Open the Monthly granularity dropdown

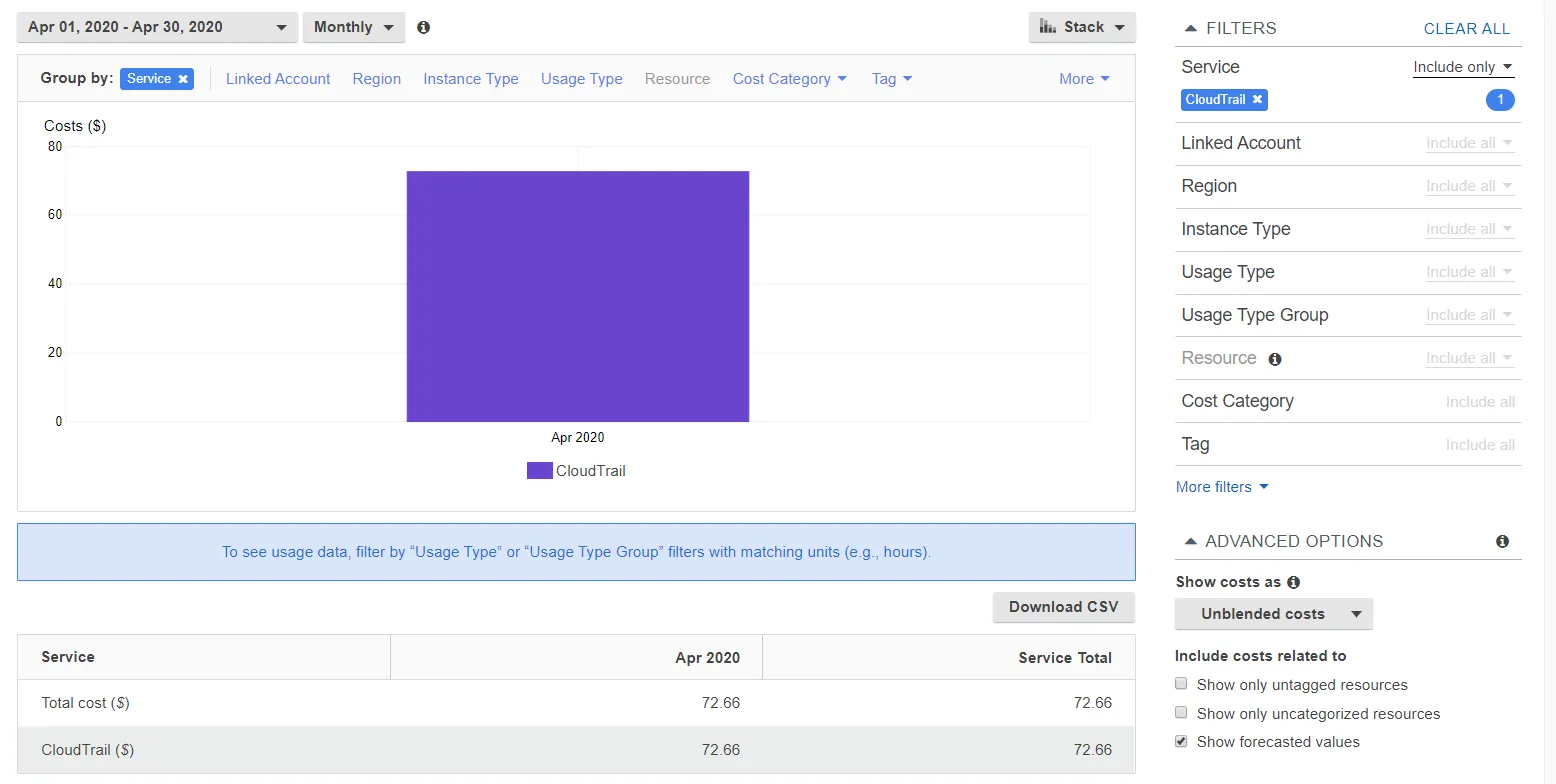click(354, 27)
